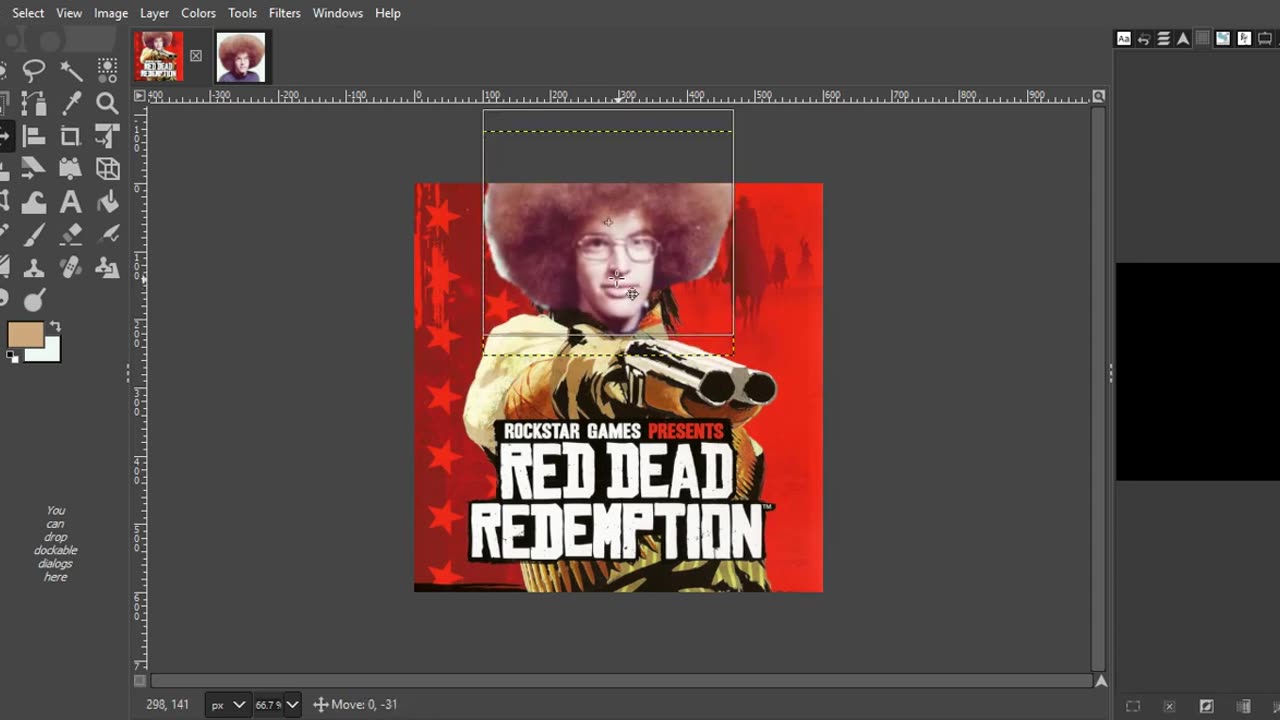This screenshot has width=1280, height=720.
Task: Select the Zoom magnifier tool
Action: pyautogui.click(x=107, y=103)
